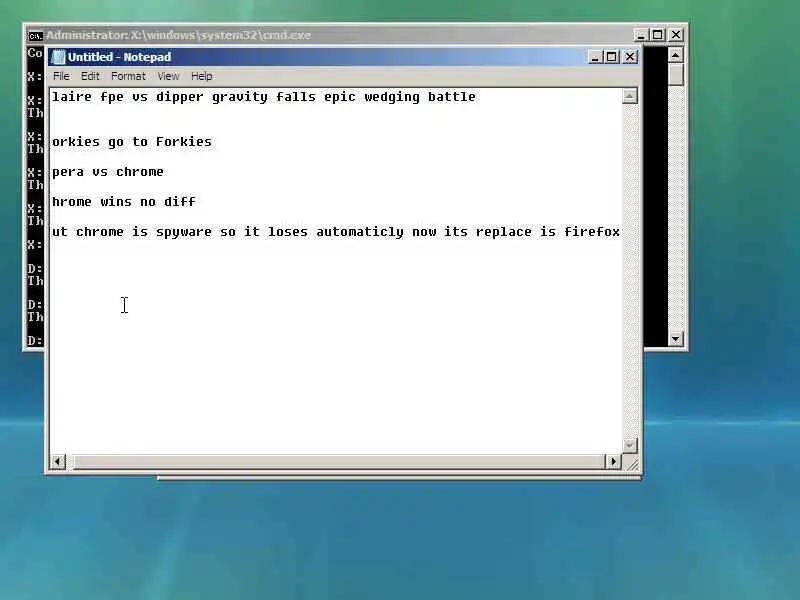Click the text 'pera vs chrome'

coord(108,172)
